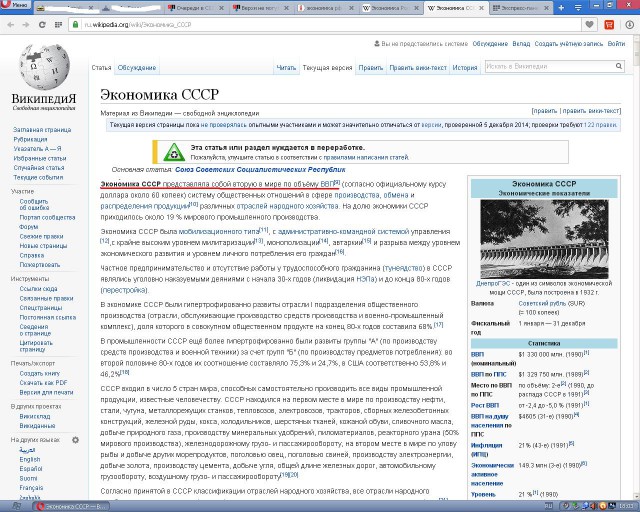Click the '122 правки' review link

600,125
